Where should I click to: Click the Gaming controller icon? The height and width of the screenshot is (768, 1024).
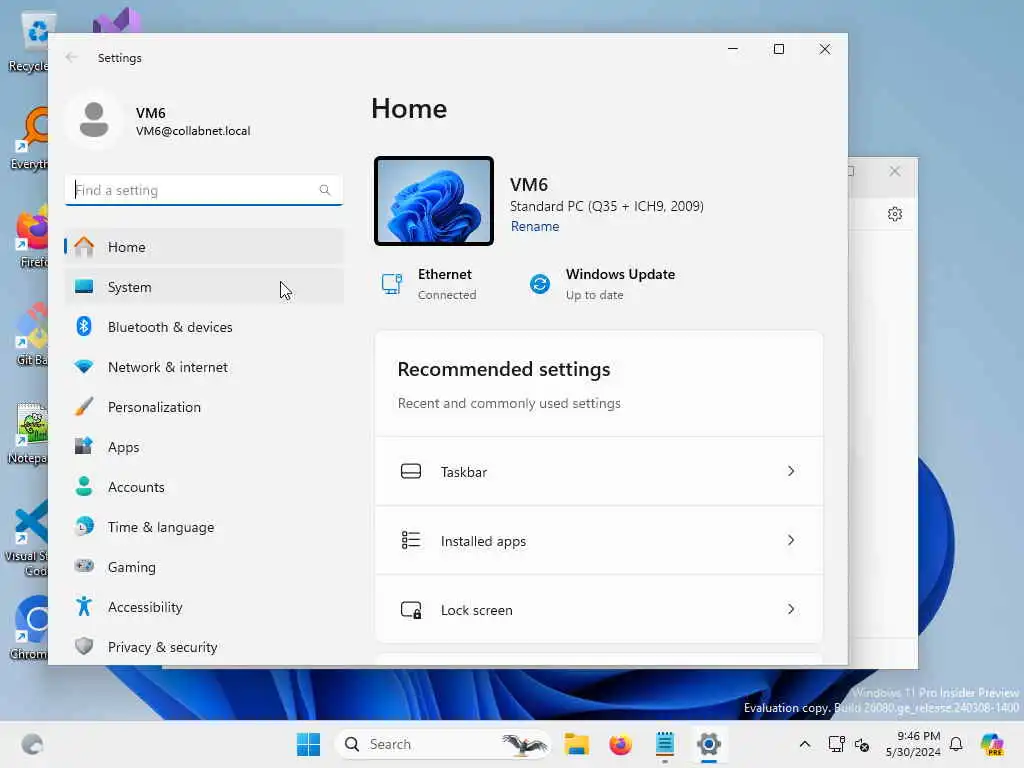click(x=84, y=566)
